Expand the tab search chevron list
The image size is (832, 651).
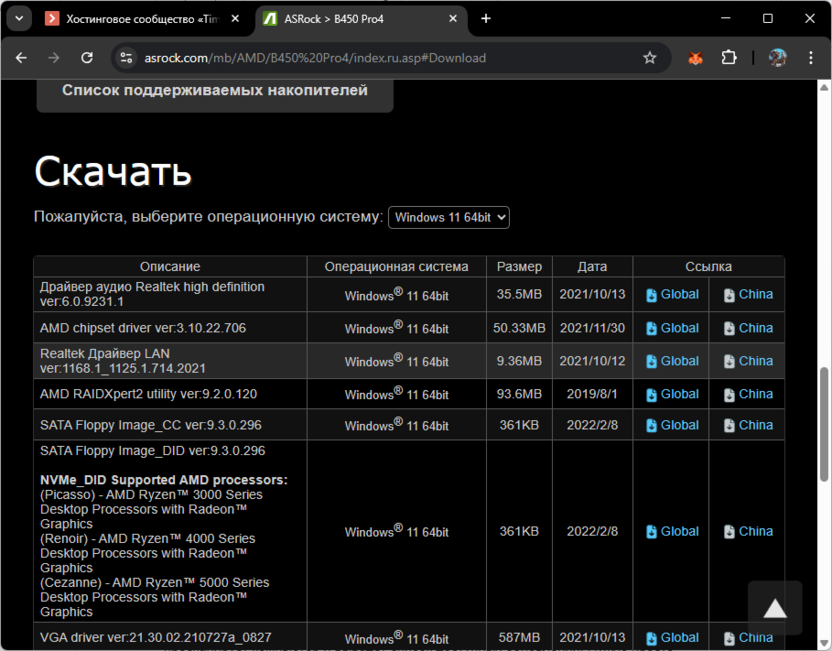pos(18,18)
